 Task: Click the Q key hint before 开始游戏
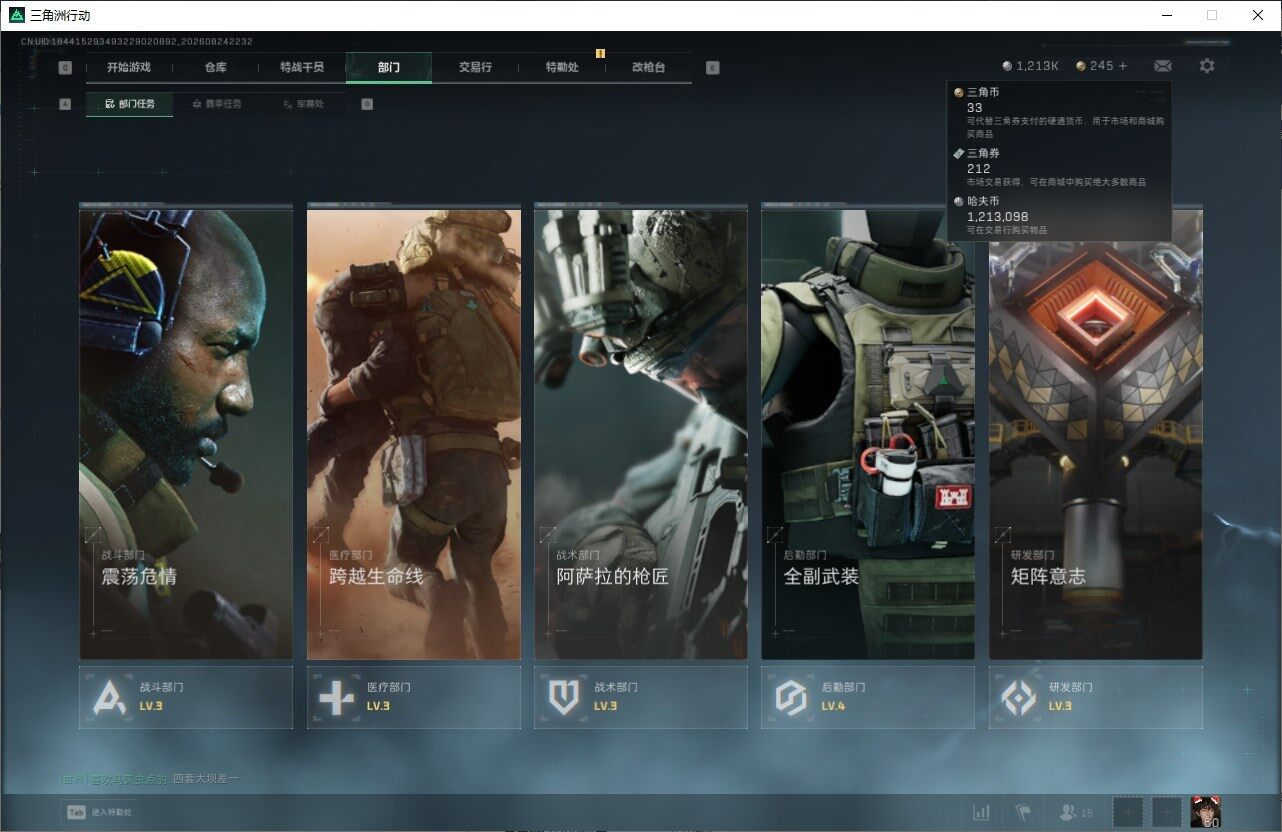pos(65,68)
